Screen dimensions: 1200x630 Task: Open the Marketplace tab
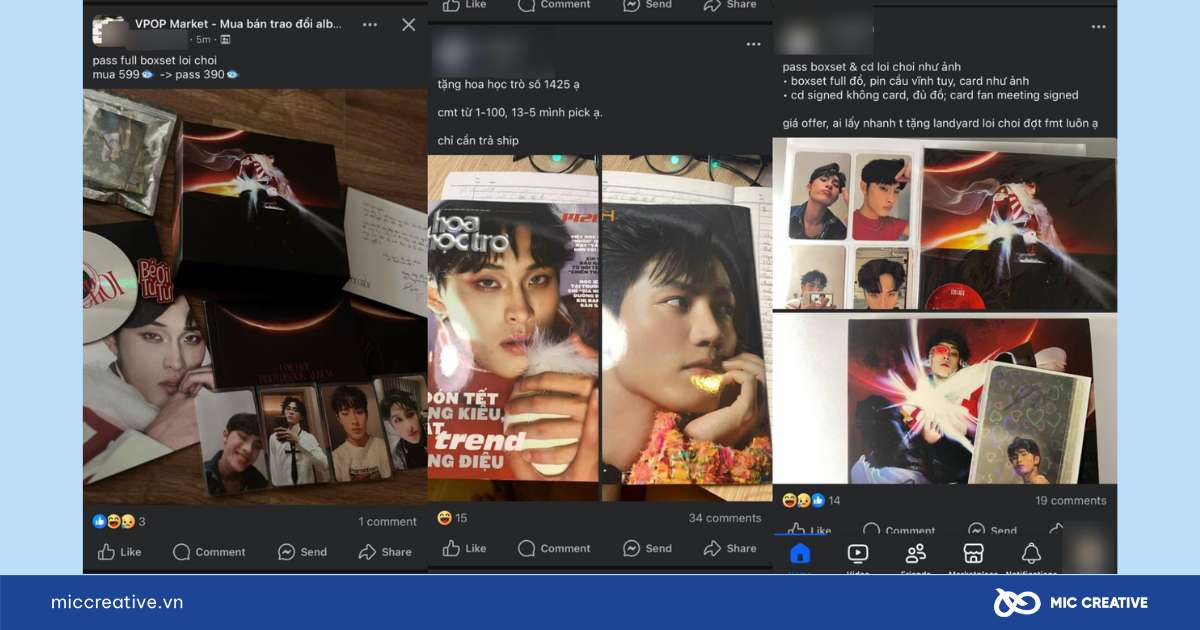(973, 557)
